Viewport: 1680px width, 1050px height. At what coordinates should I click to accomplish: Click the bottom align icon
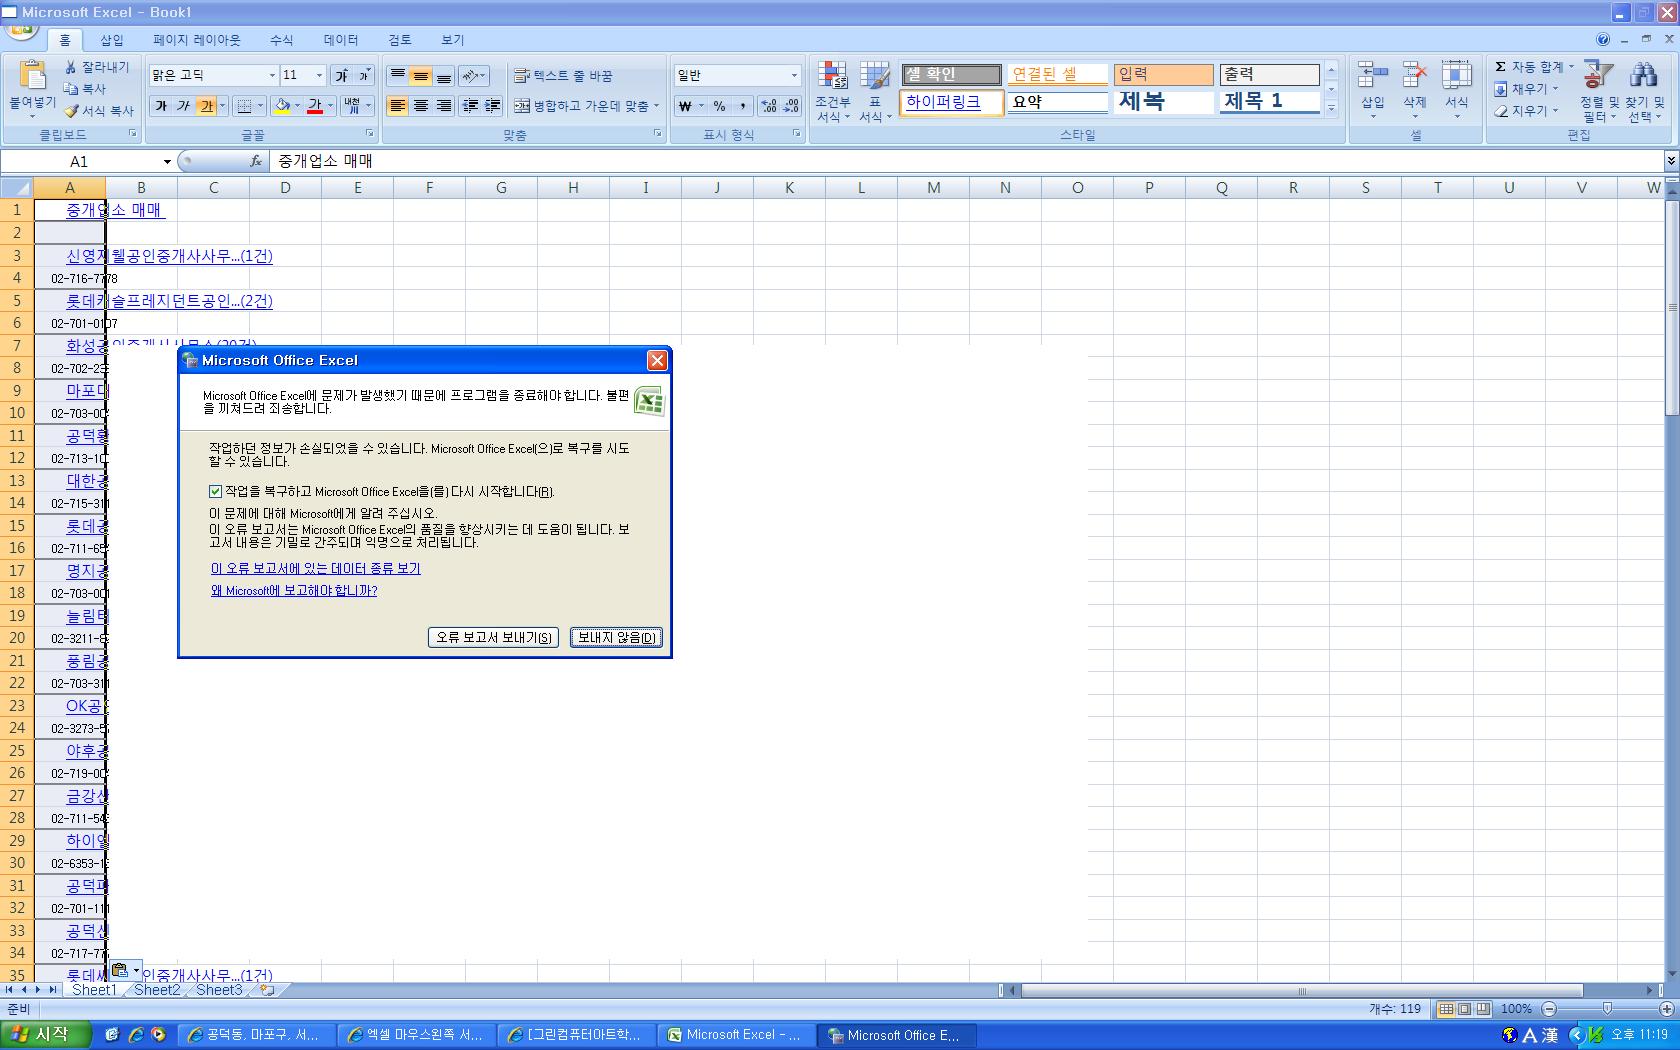click(x=444, y=75)
